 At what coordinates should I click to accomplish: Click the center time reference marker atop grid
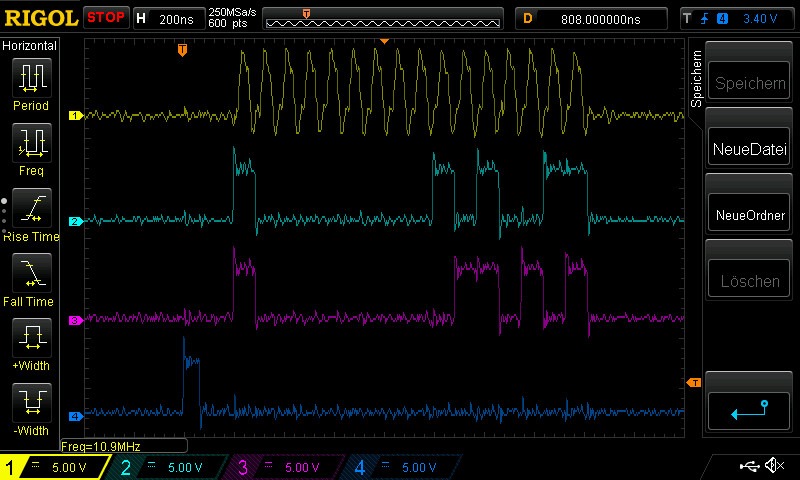(x=385, y=41)
